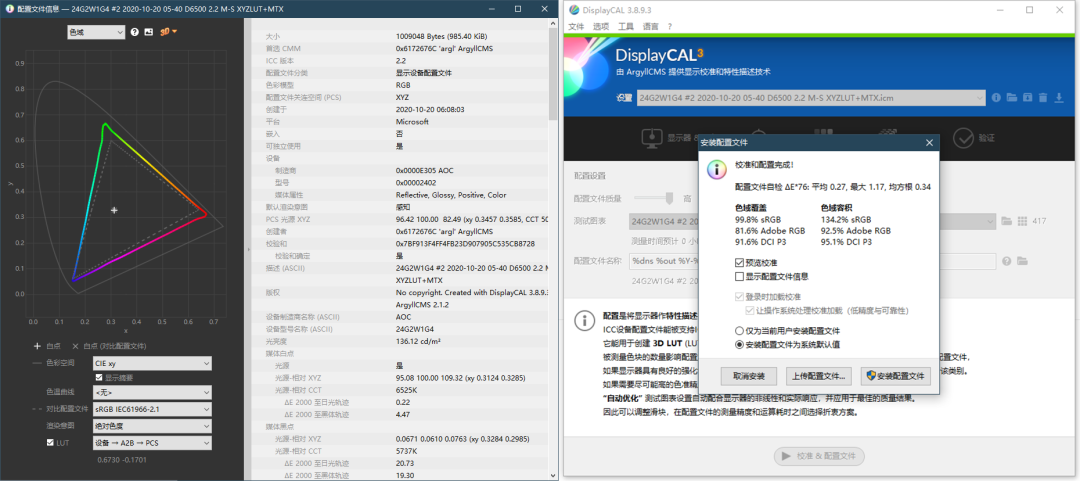1080x481 pixels.
Task: Click the 5737K black point CCT value
Action: (406, 451)
